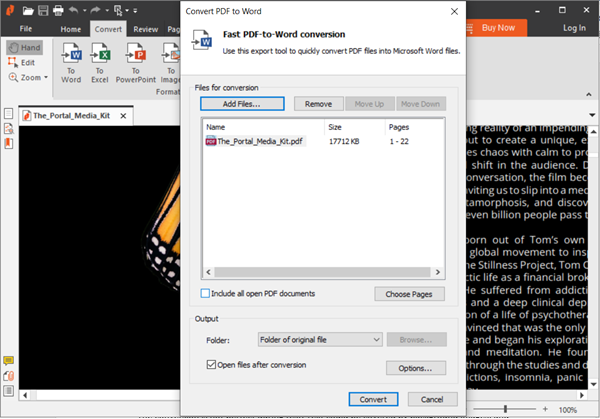
Task: Click file list horizontal scrollbar right arrow
Action: (x=437, y=272)
